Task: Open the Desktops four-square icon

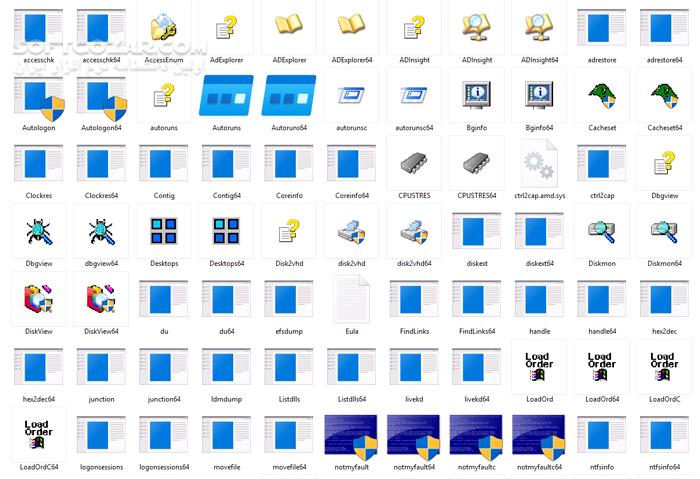Action: tap(164, 231)
